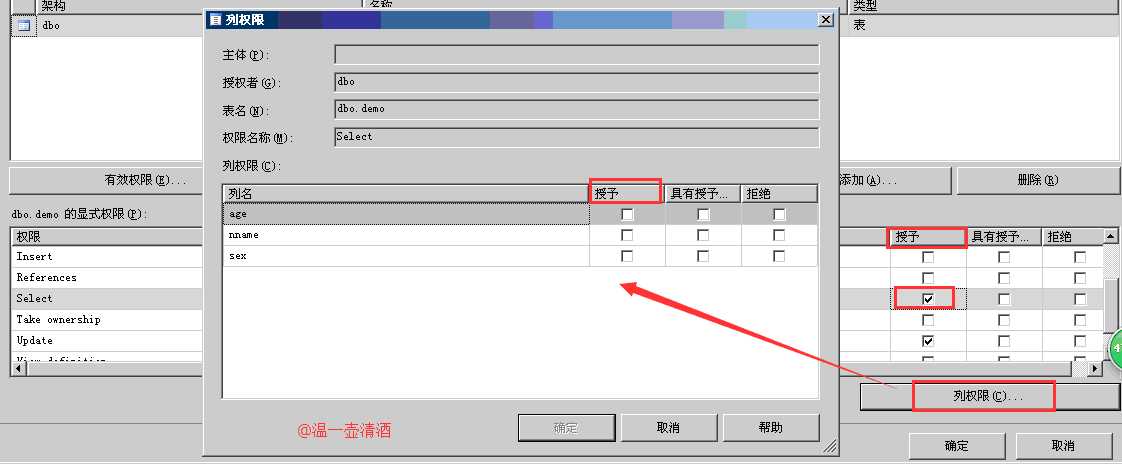Click 拒绝 column header in background permissions grid
This screenshot has width=1122, height=464.
1073,237
